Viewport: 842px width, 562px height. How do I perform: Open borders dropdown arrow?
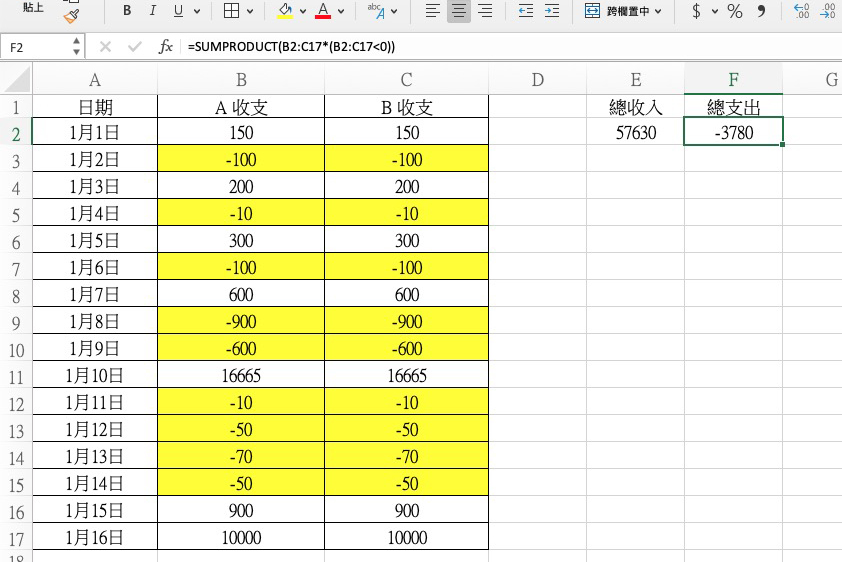(250, 11)
